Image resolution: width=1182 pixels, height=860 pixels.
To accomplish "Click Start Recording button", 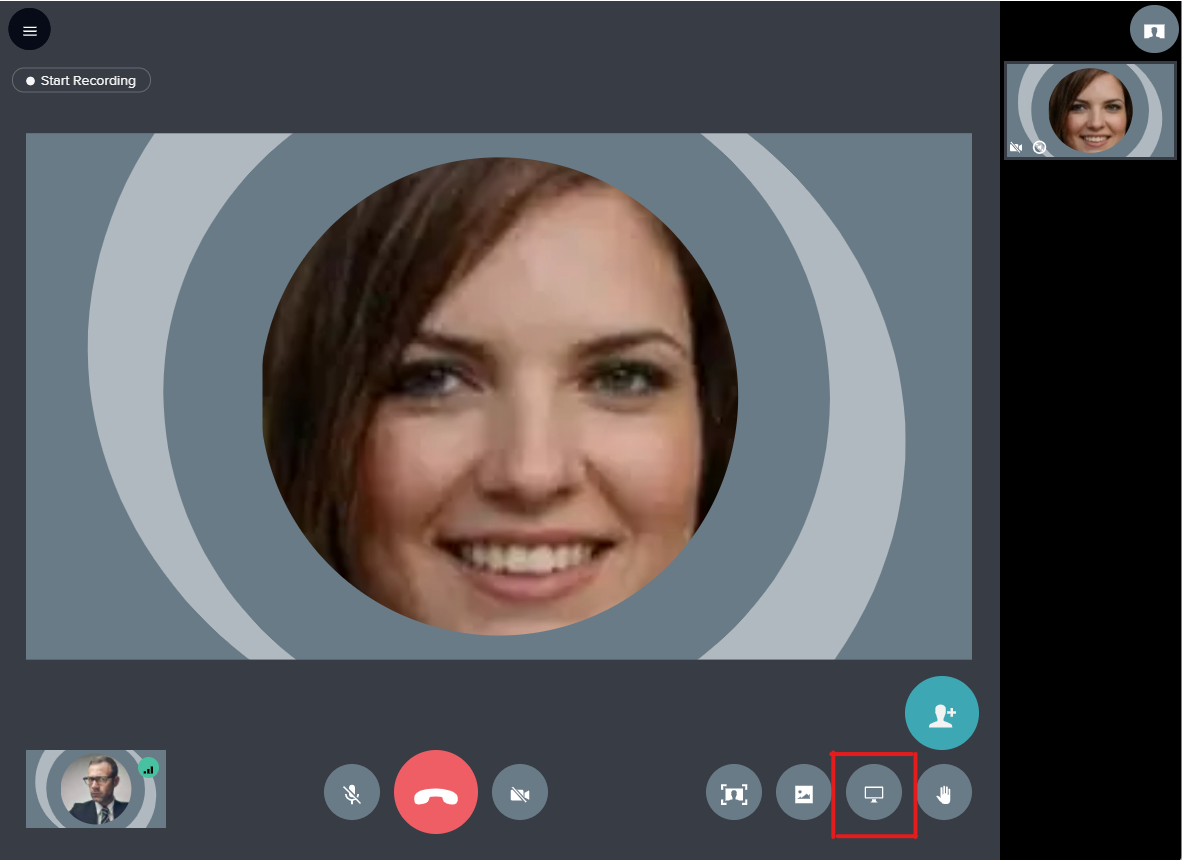I will [81, 81].
